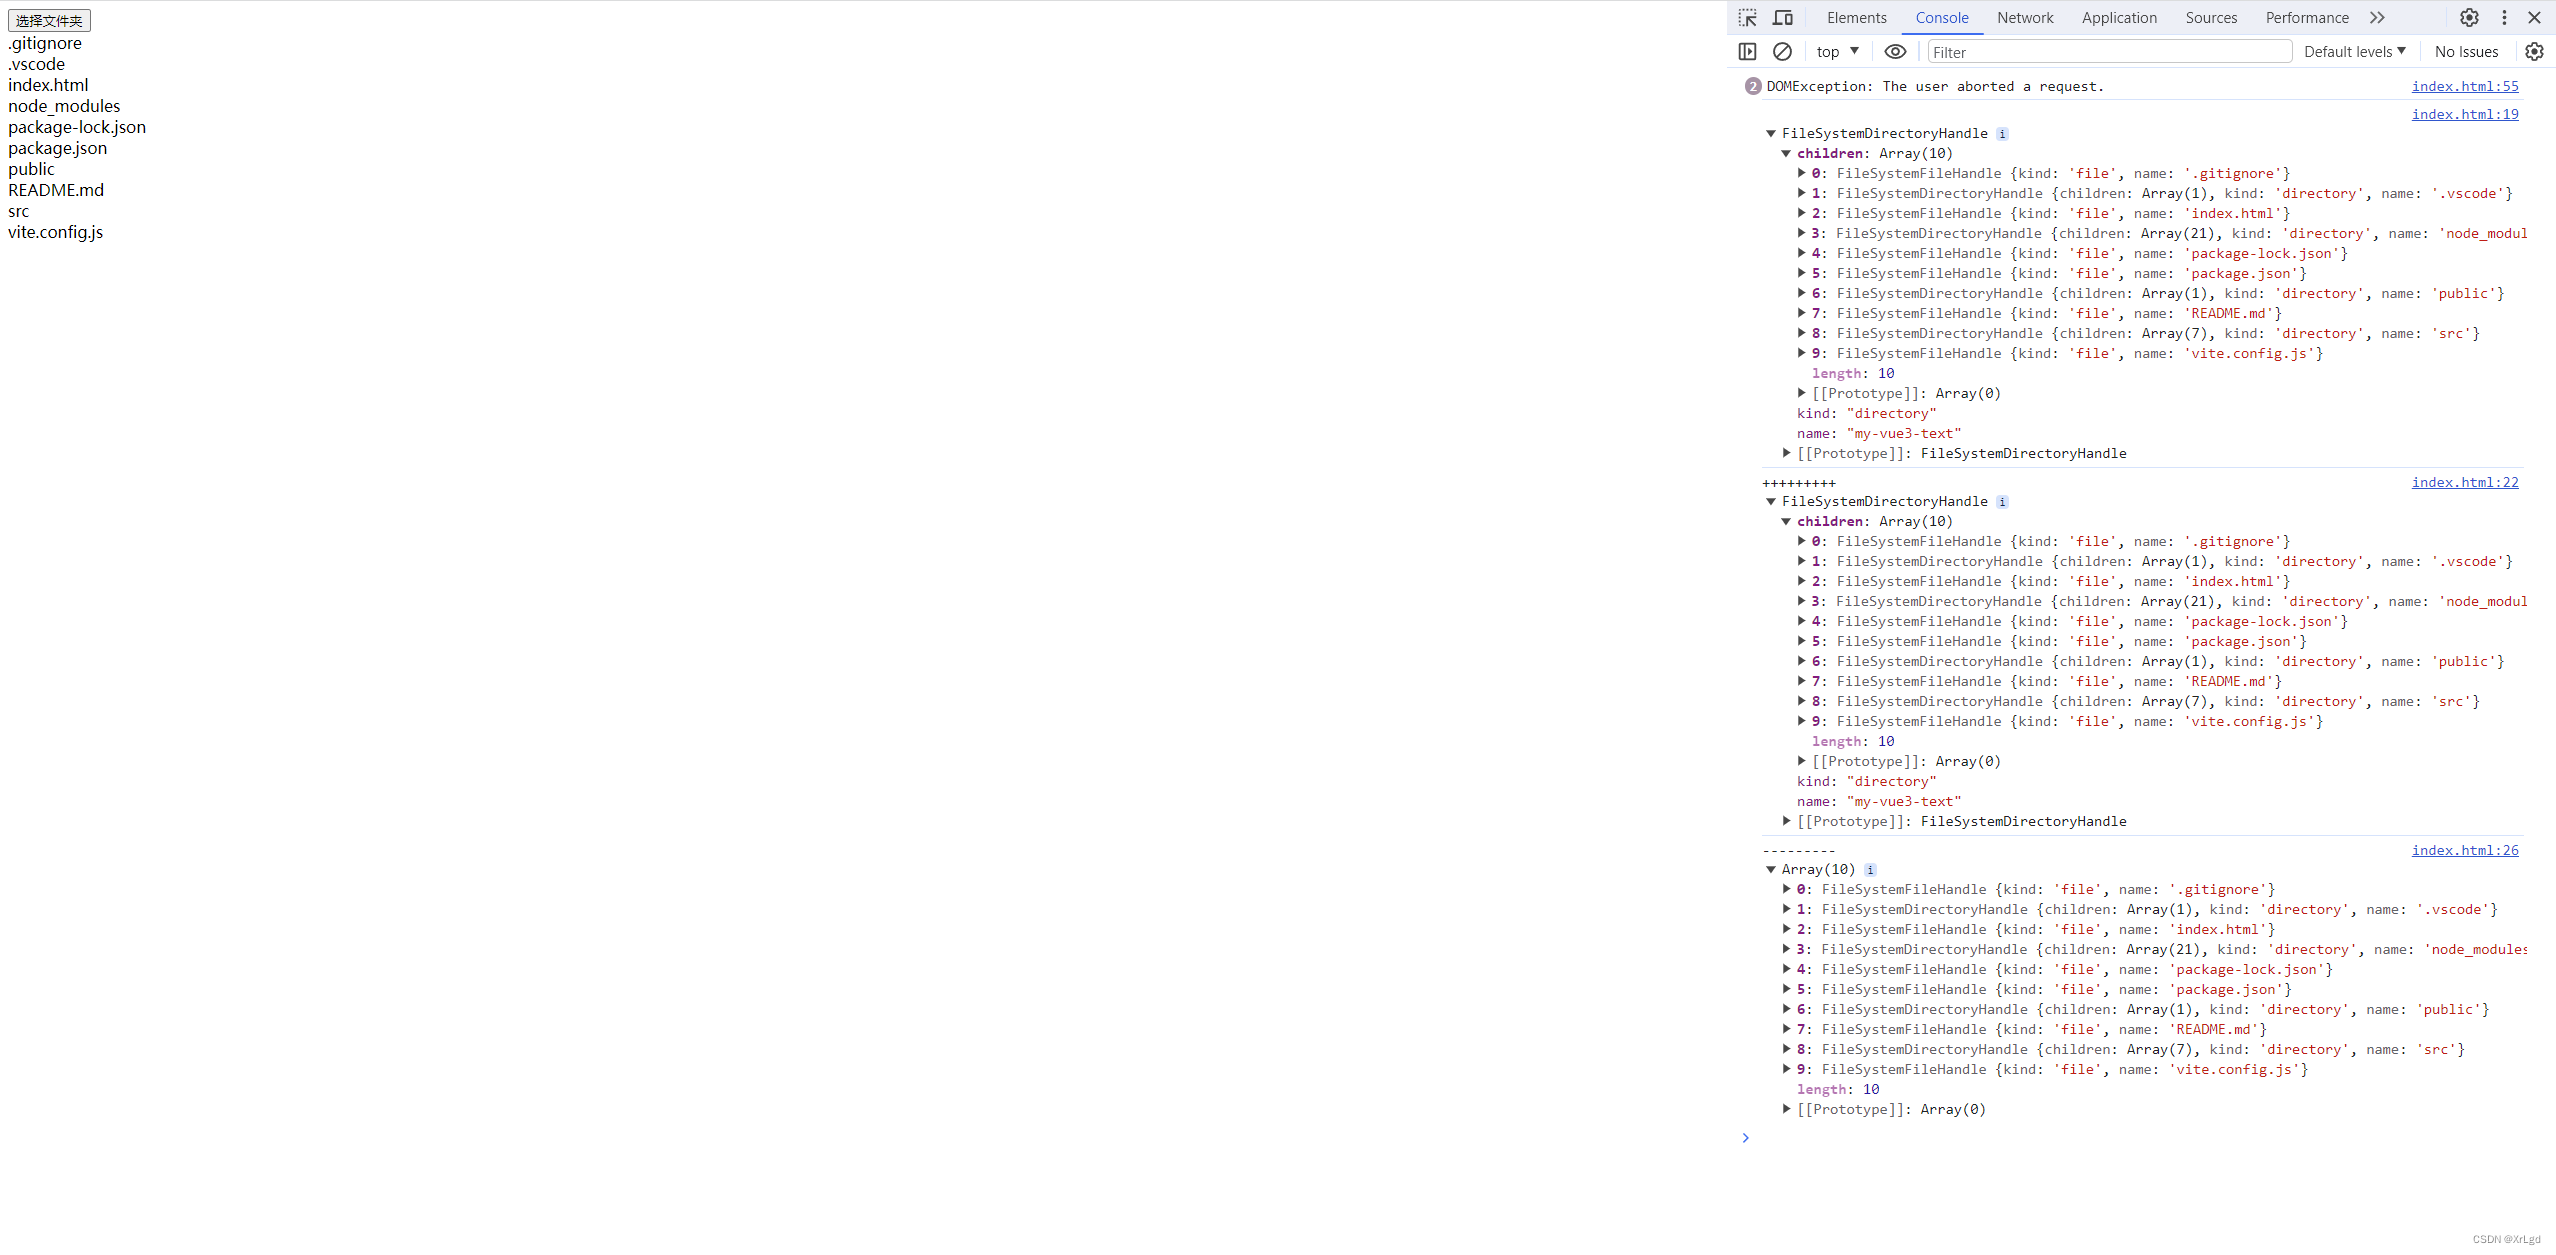Collapse the Array(10) object at bottom
Screen dimensions: 2556x1255
coord(1771,869)
